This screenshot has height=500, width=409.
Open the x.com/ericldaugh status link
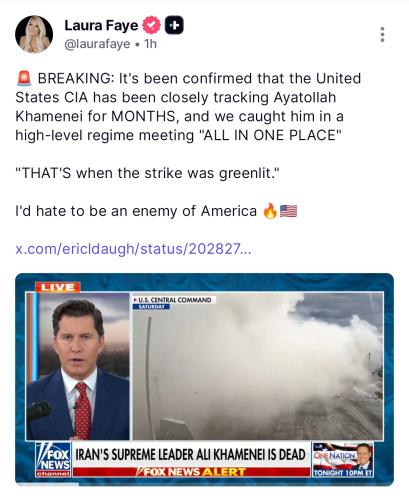pyautogui.click(x=133, y=249)
